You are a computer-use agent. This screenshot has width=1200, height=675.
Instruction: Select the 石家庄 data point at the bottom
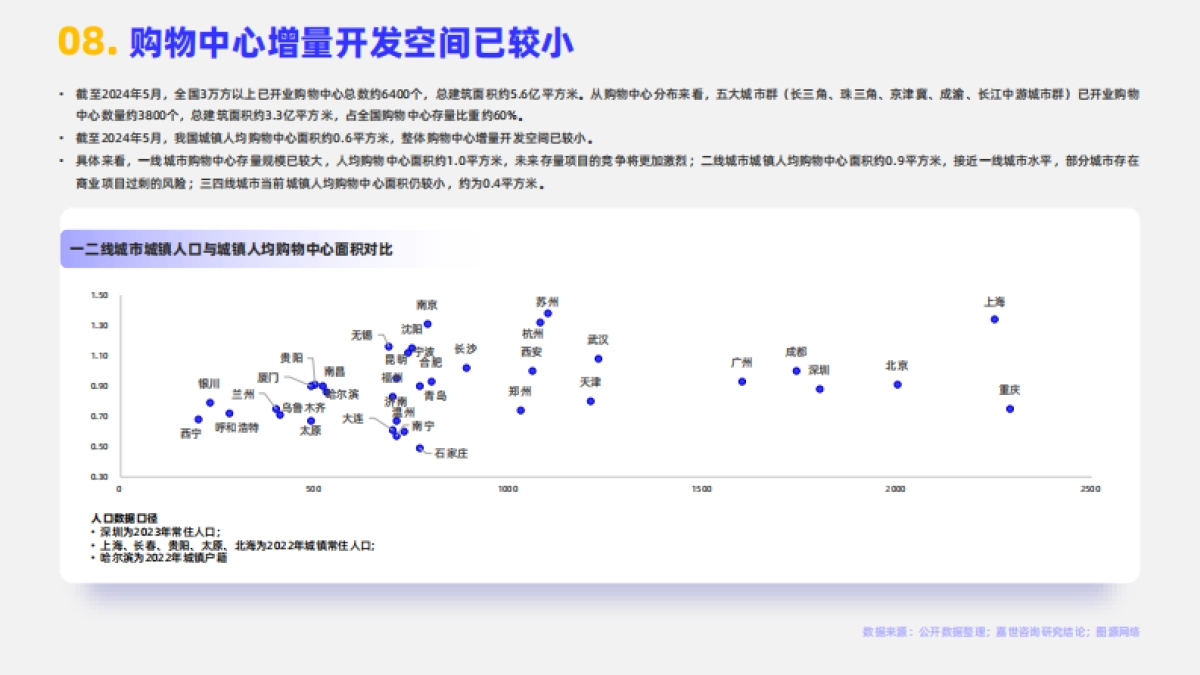coord(419,448)
